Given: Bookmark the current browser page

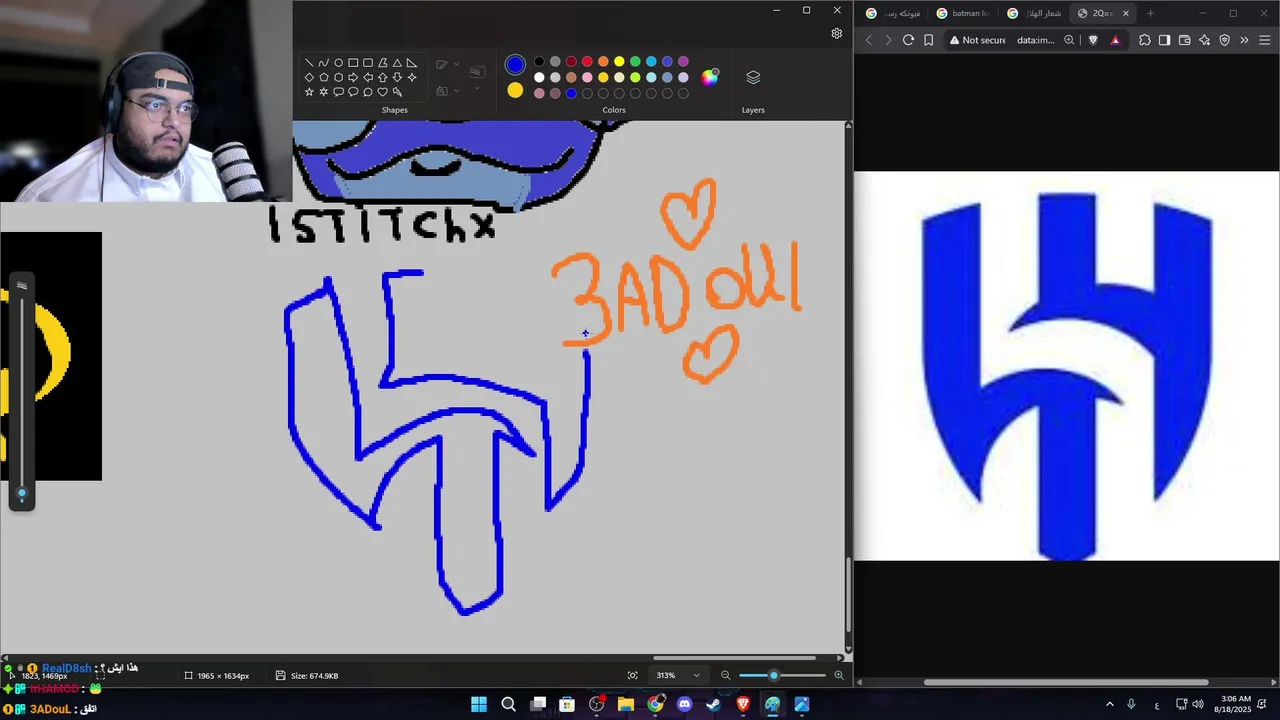Looking at the screenshot, I should pyautogui.click(x=928, y=40).
